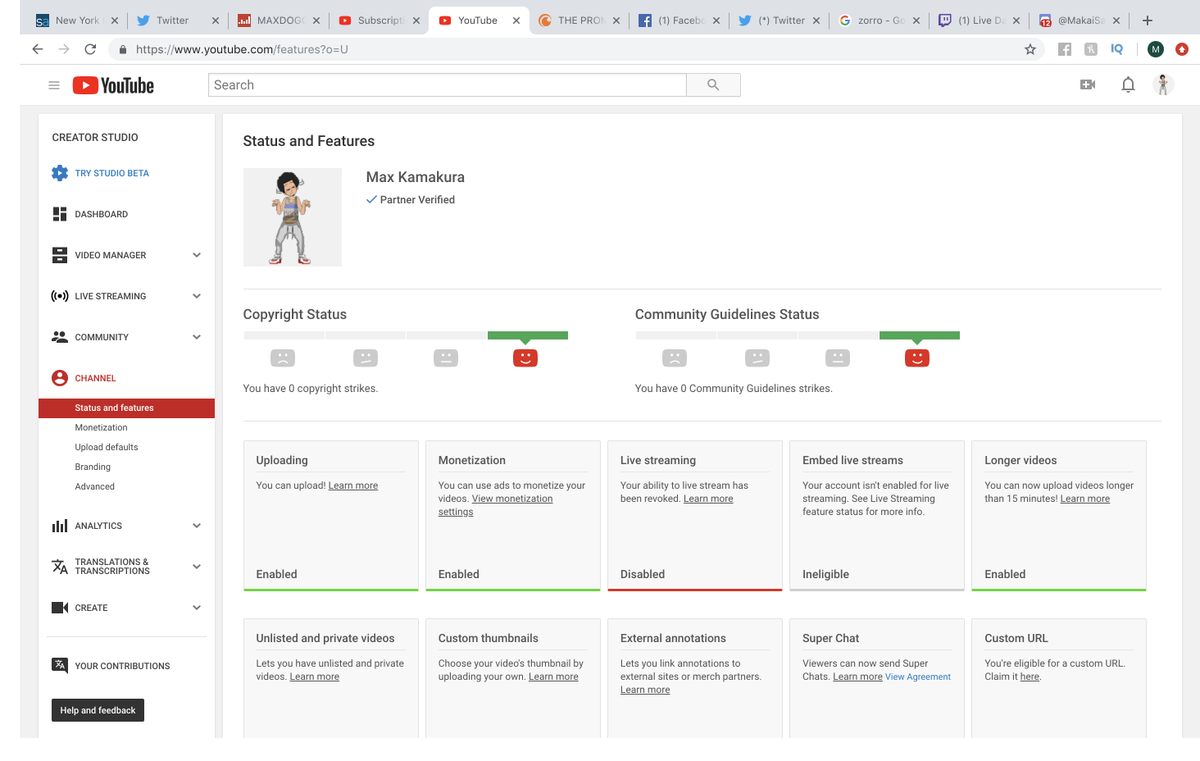Image resolution: width=1200 pixels, height=761 pixels.
Task: Open the create video camera icon
Action: [1088, 85]
